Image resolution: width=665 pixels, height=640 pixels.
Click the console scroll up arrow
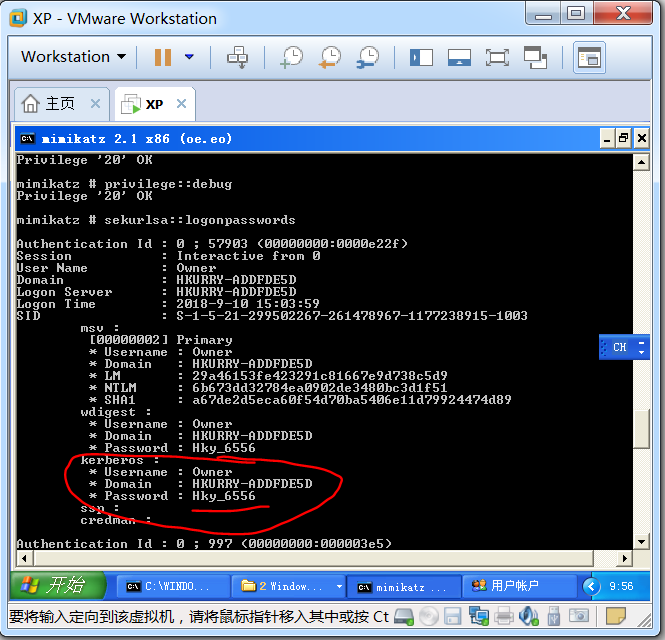[641, 162]
